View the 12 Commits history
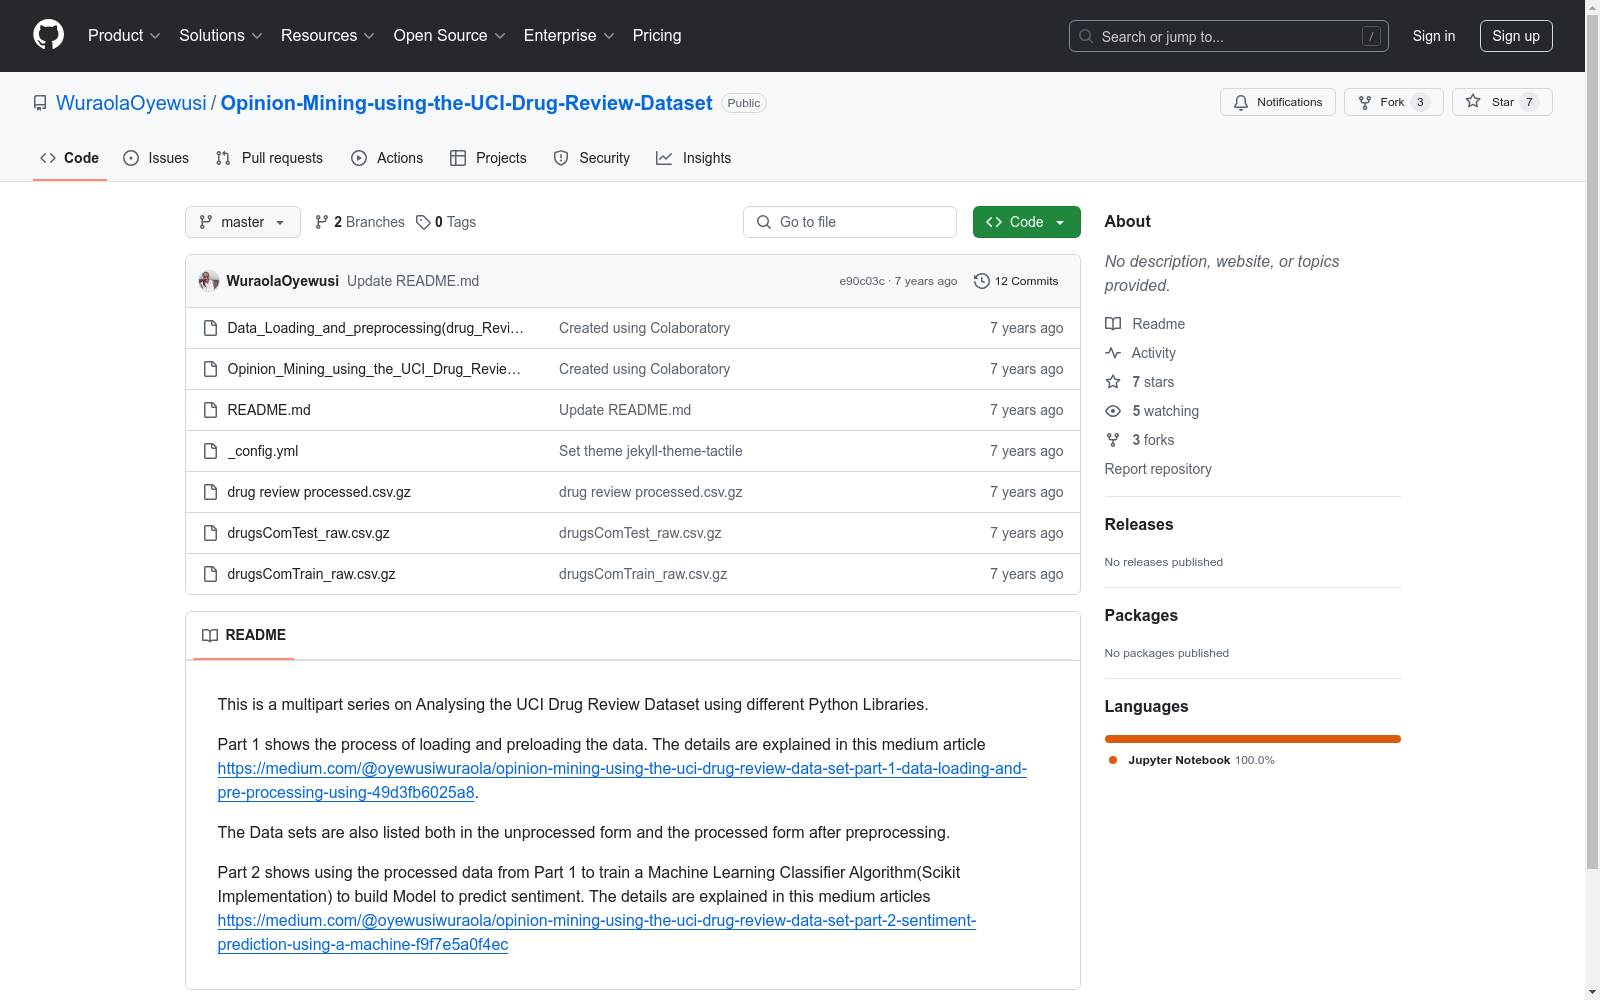This screenshot has width=1600, height=1000. pos(1016,281)
